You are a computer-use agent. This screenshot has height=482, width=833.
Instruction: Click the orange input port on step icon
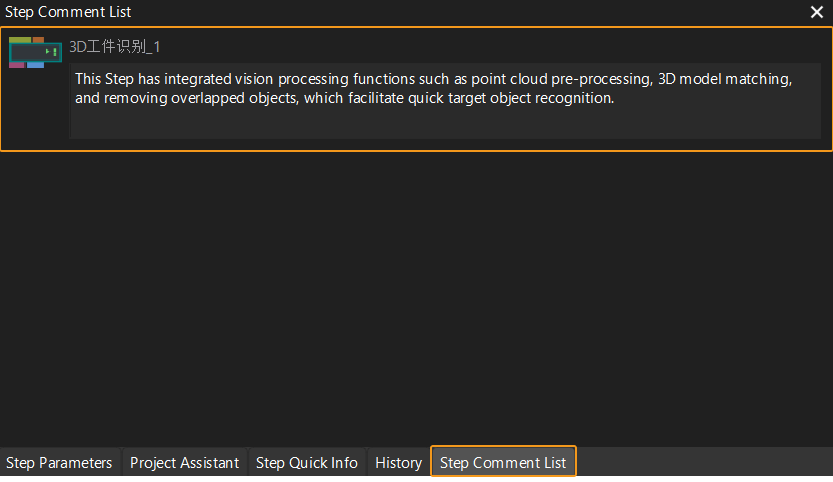(x=39, y=40)
